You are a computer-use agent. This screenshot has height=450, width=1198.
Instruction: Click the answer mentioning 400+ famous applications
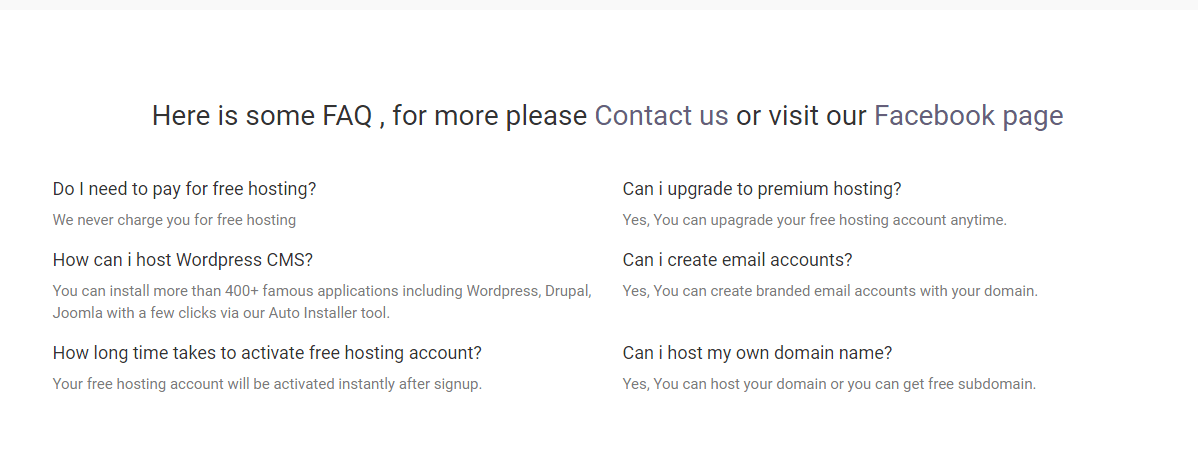[322, 302]
